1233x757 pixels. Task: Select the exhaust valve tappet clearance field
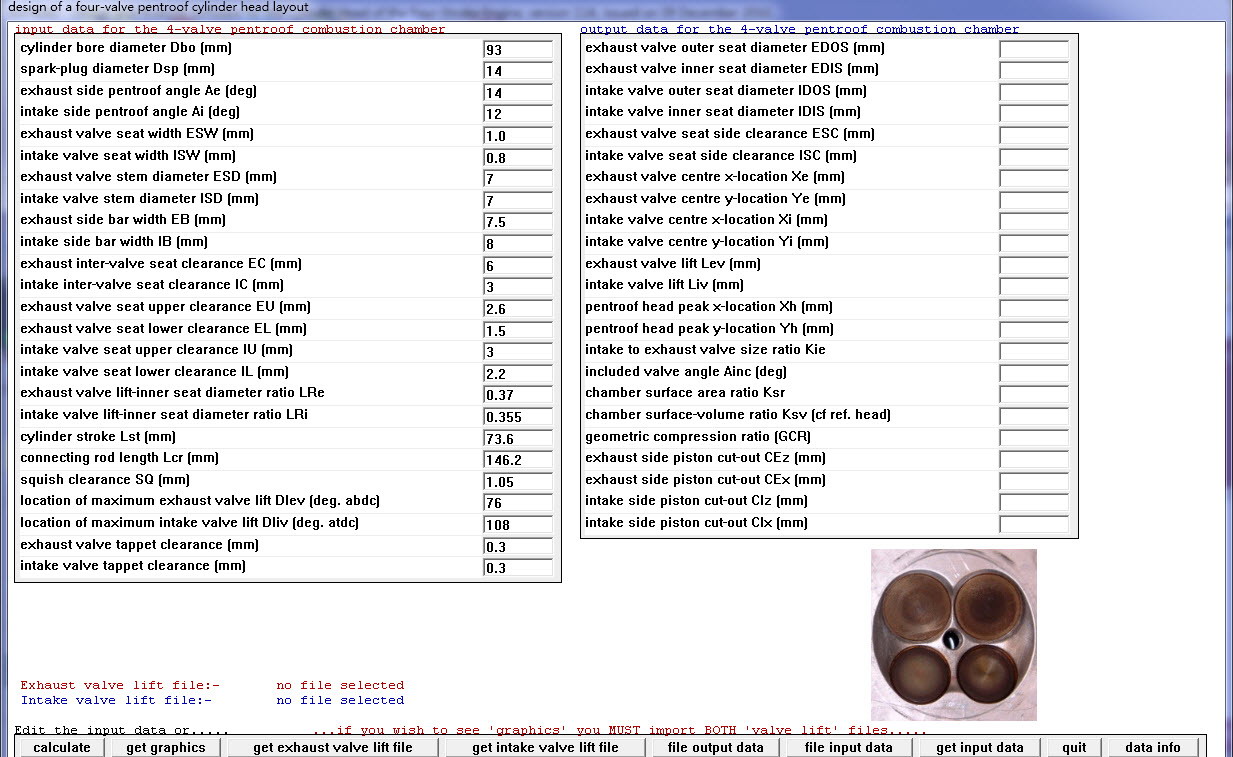click(x=518, y=547)
